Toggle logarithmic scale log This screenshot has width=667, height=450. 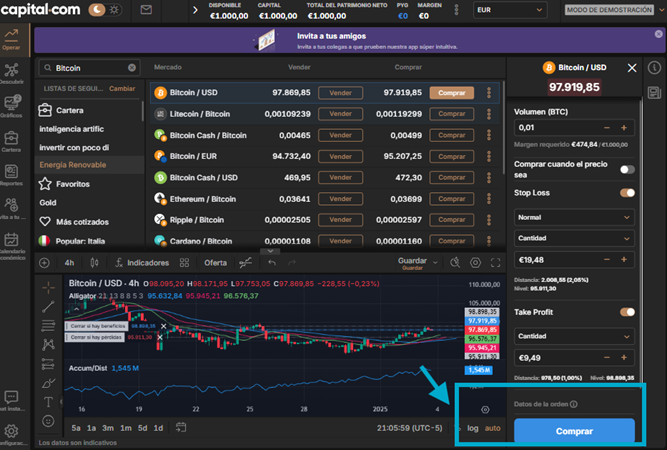pyautogui.click(x=473, y=428)
